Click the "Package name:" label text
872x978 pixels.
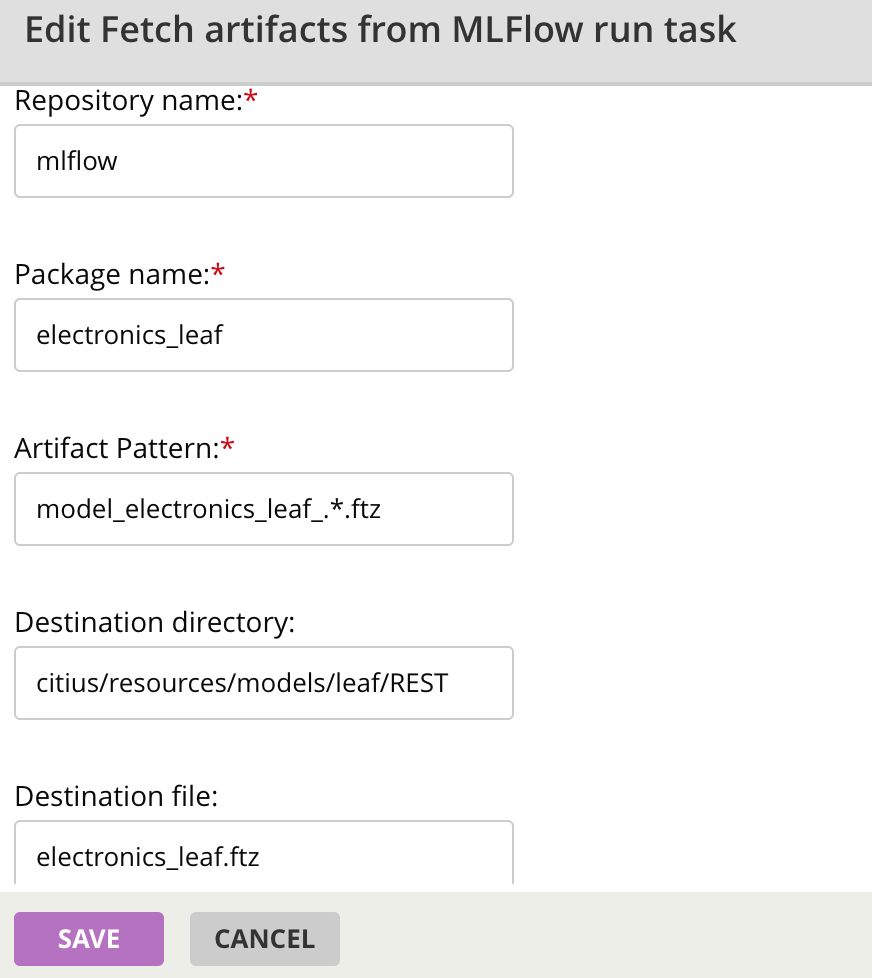click(x=112, y=275)
